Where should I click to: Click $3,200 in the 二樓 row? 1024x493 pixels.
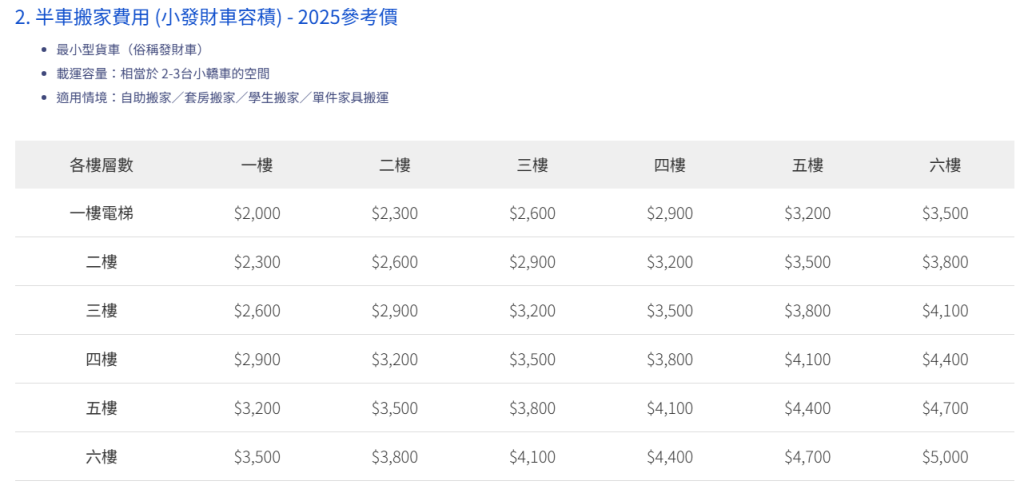pyautogui.click(x=670, y=262)
